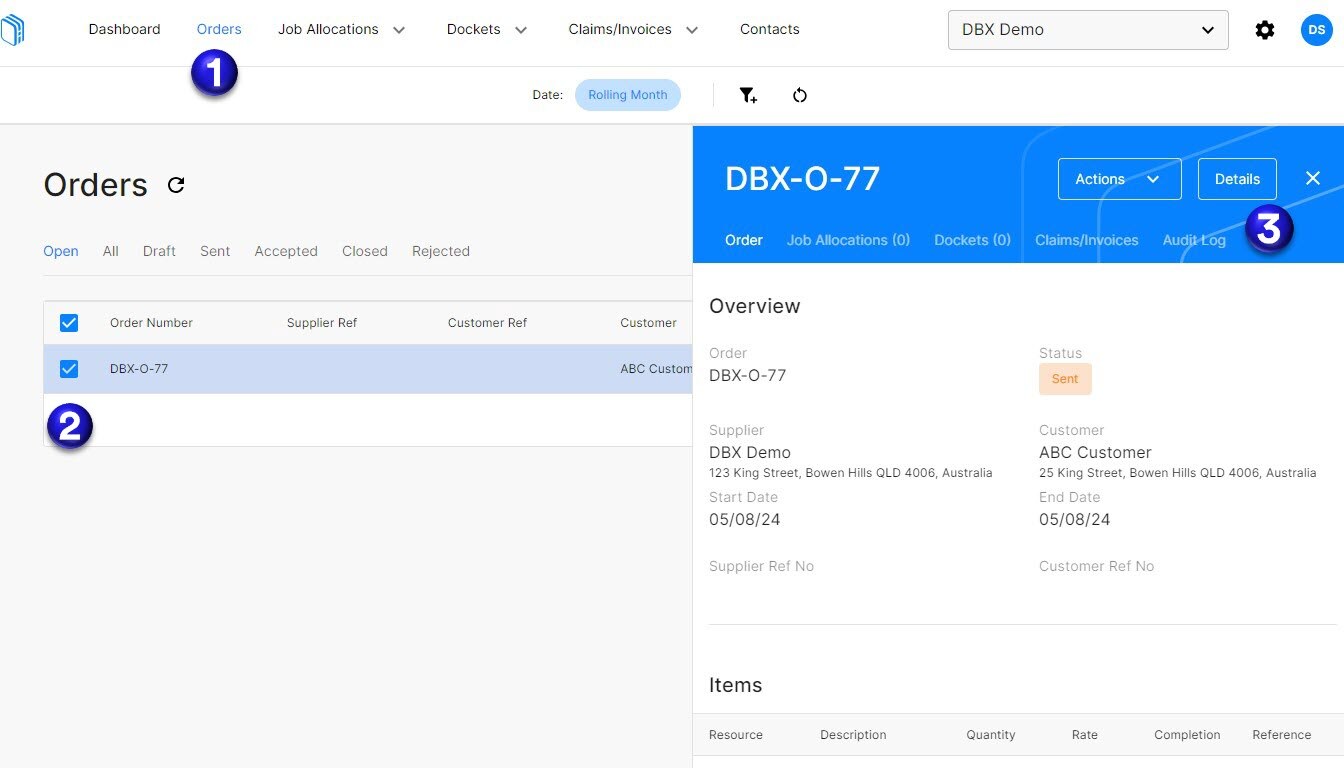Open settings using the gear icon
The image size is (1344, 768).
tap(1265, 30)
